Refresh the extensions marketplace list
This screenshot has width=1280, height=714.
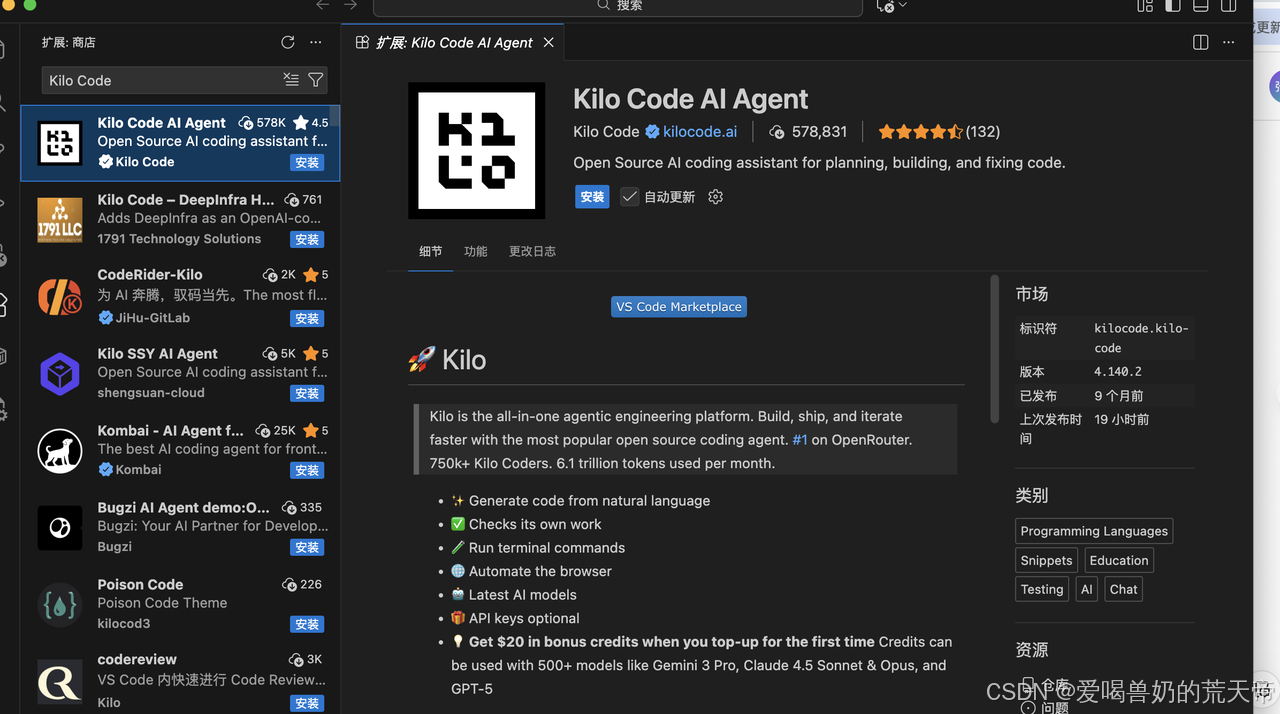click(x=288, y=42)
